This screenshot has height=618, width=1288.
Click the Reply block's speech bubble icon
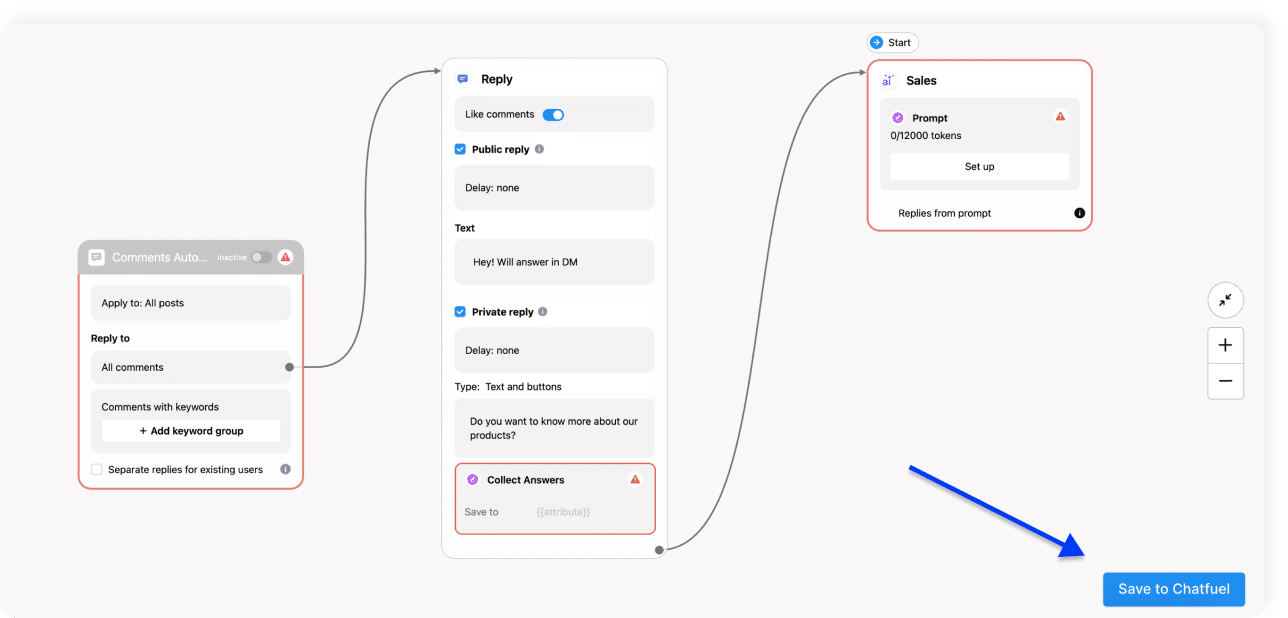coord(461,78)
